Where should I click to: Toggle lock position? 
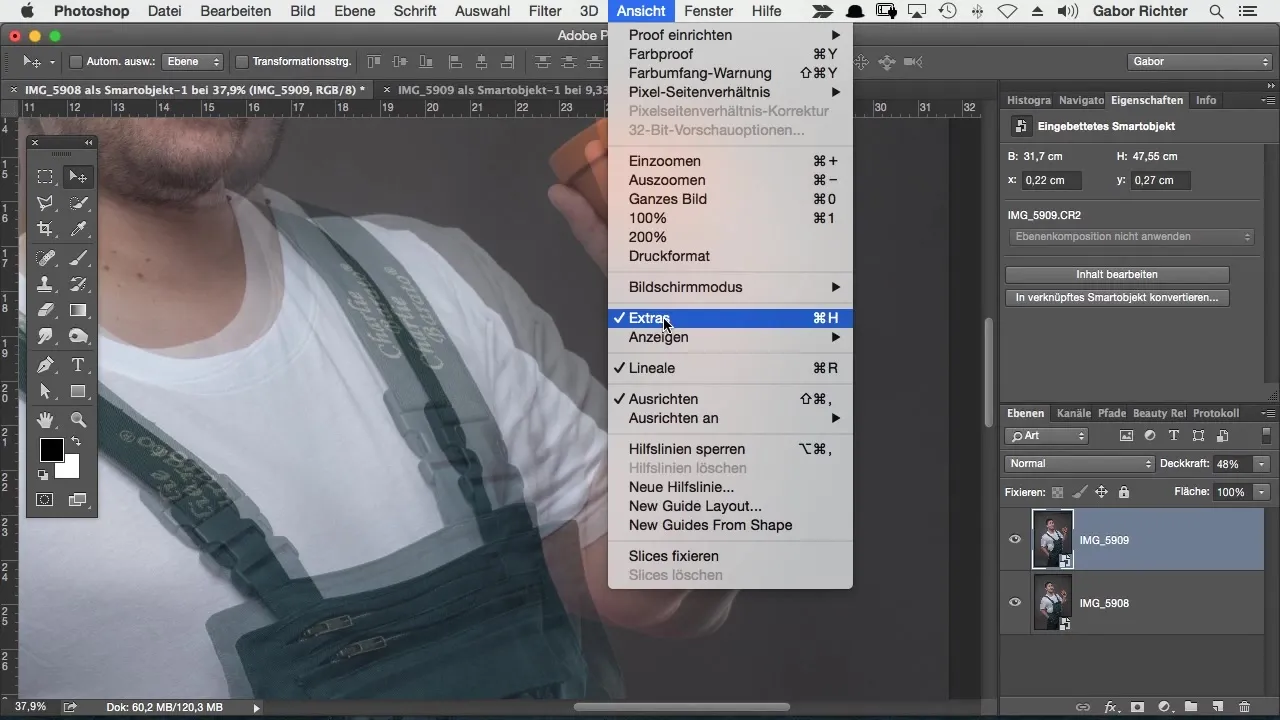click(1101, 492)
